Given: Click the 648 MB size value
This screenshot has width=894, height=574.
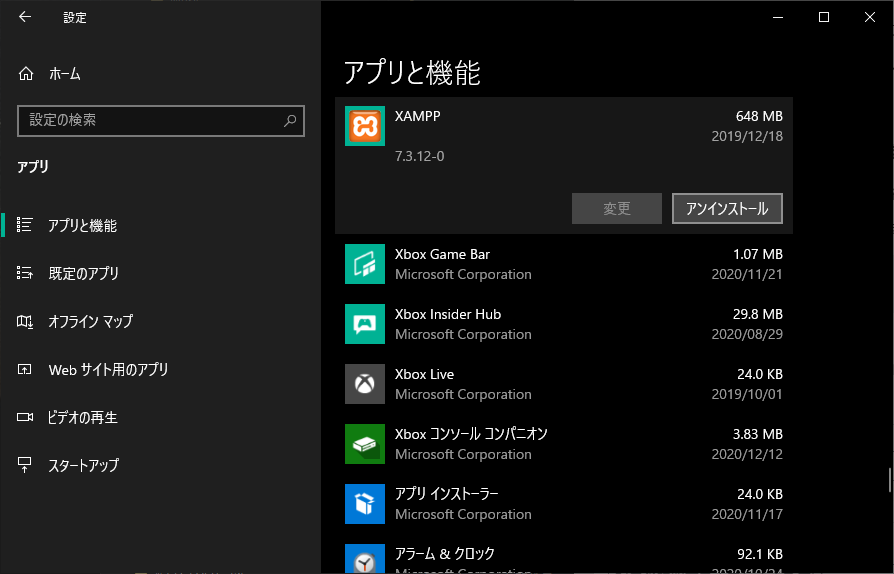Looking at the screenshot, I should click(x=759, y=116).
